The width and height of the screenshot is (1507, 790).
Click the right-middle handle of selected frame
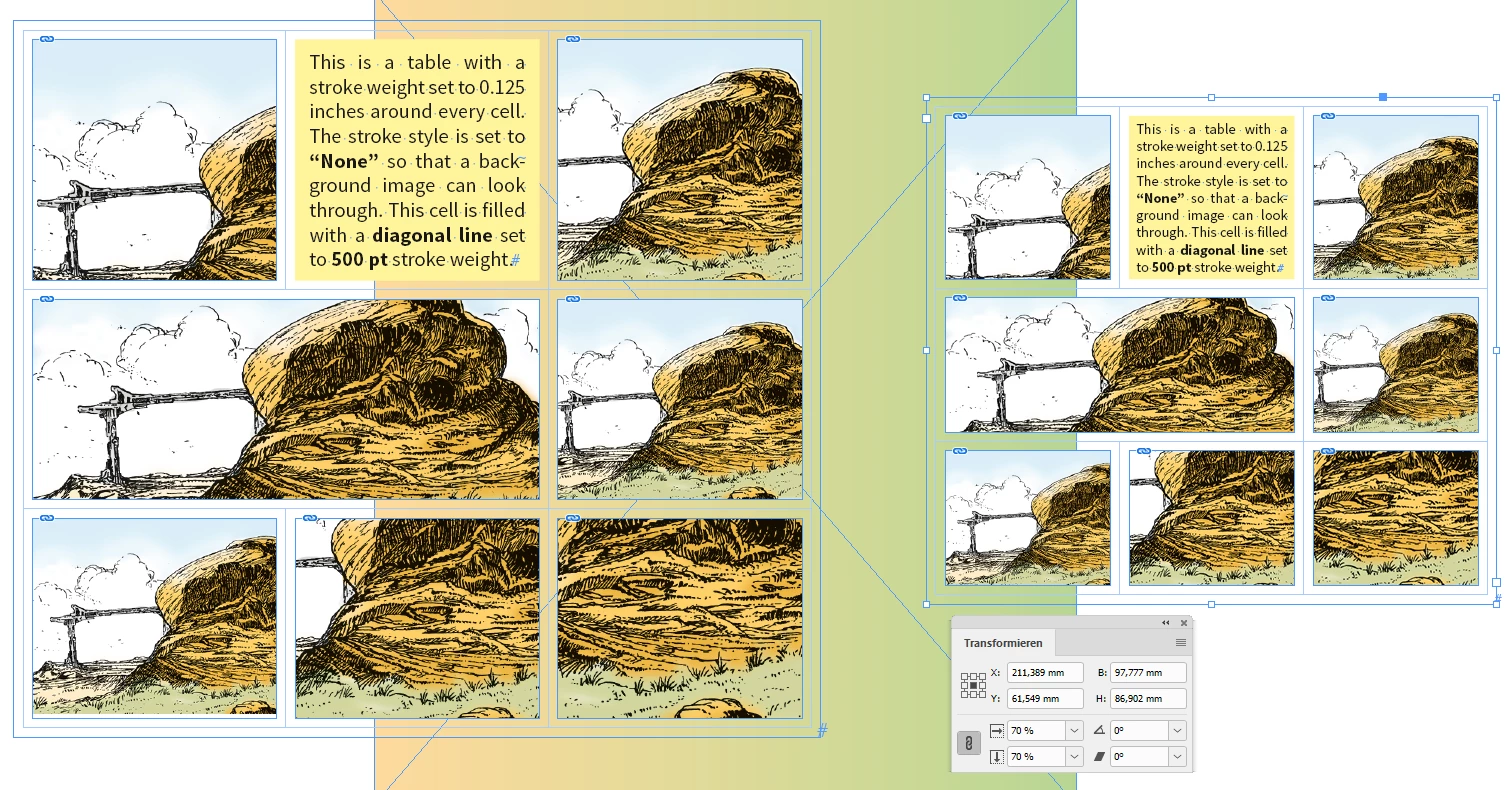coord(1497,350)
